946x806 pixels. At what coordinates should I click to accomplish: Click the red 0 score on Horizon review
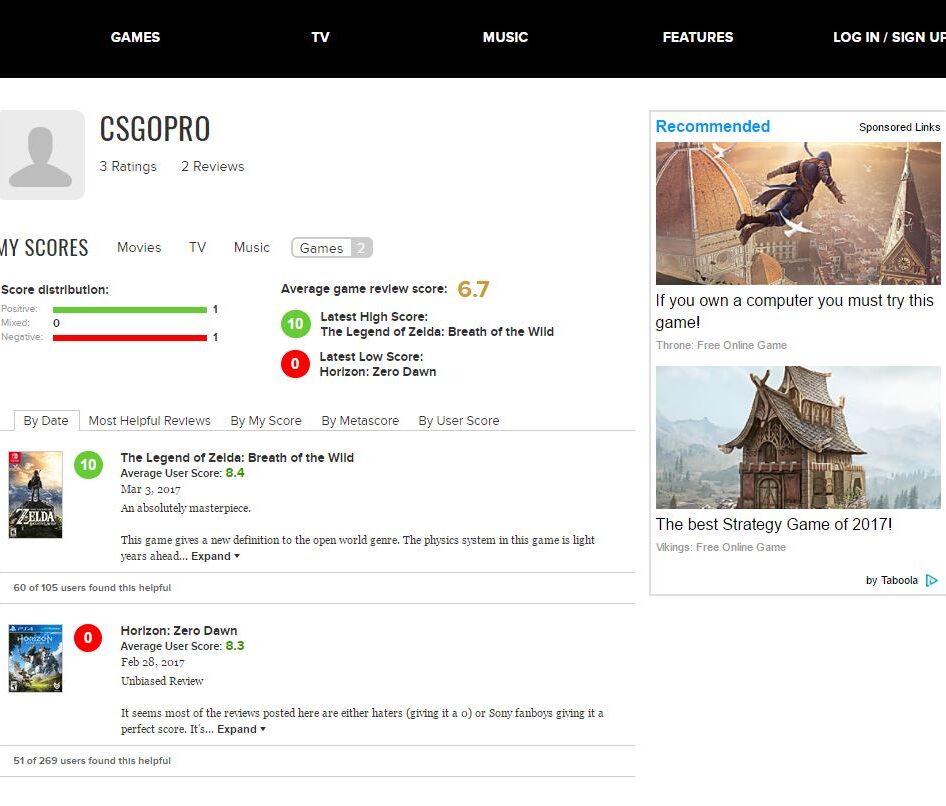(88, 638)
